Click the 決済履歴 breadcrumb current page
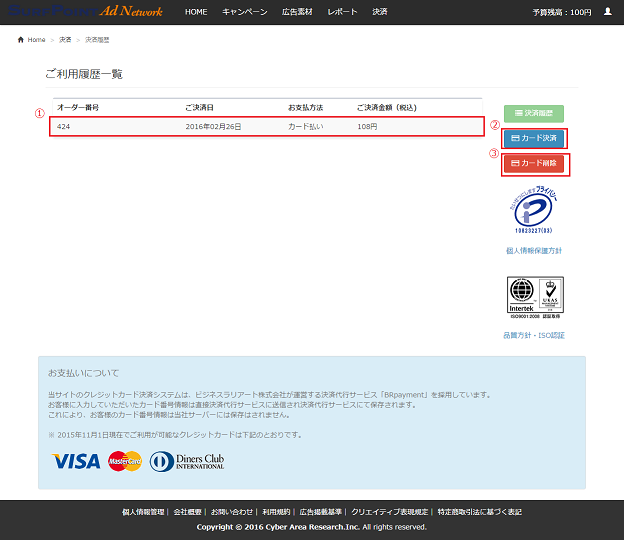The height and width of the screenshot is (540, 624). click(x=97, y=40)
